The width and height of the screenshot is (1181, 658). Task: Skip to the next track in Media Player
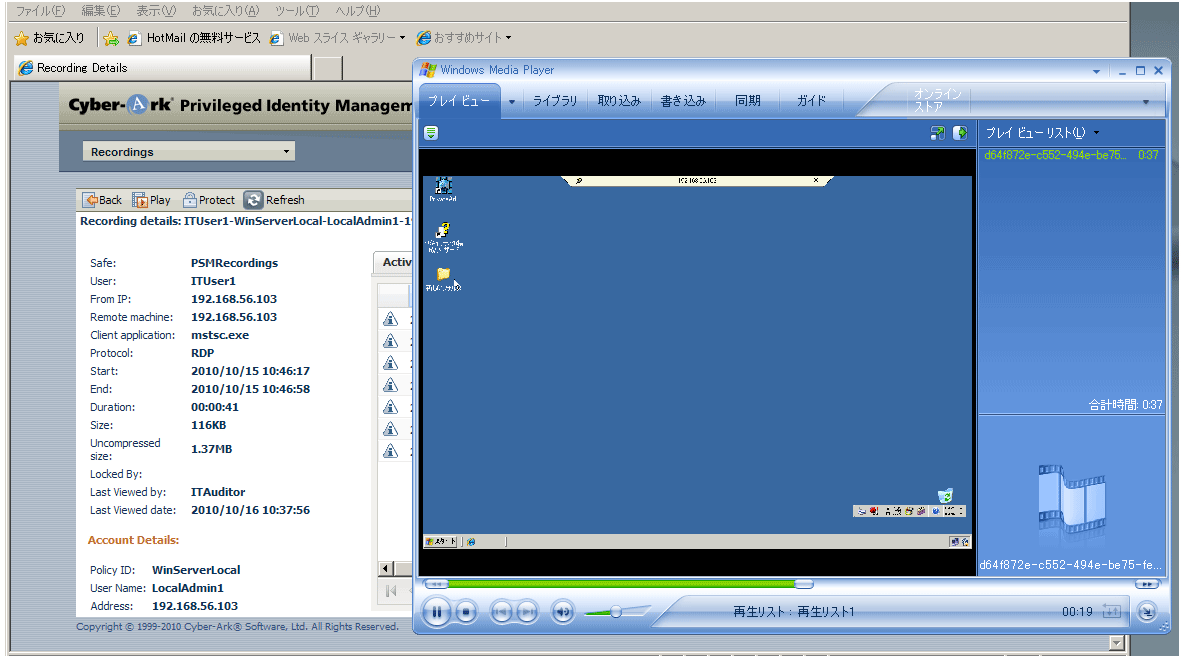527,612
